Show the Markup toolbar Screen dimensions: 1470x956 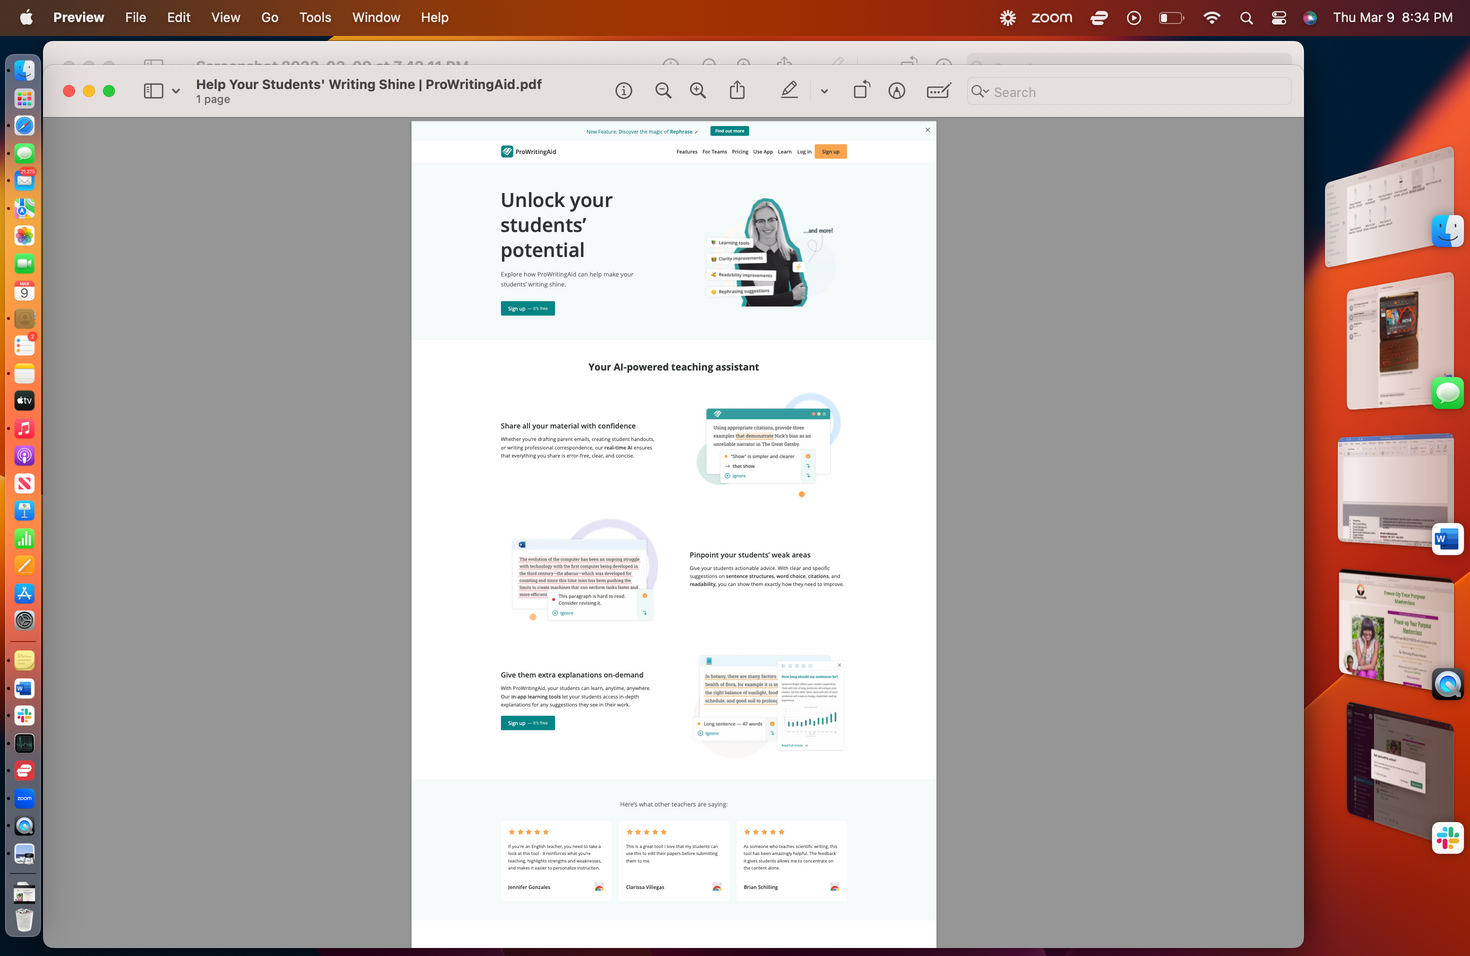(x=897, y=91)
